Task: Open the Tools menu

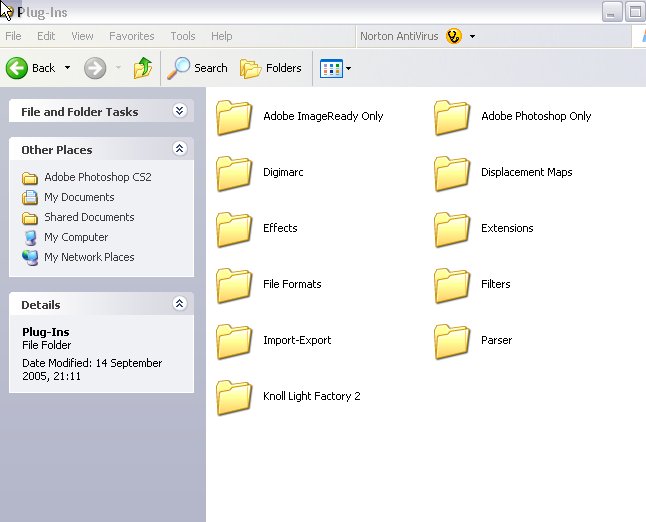Action: (x=183, y=36)
